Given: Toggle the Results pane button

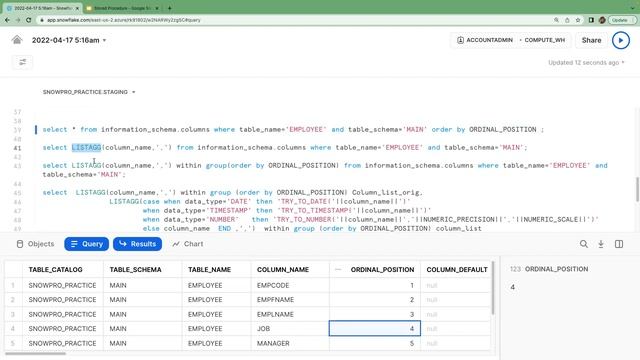Looking at the screenshot, I should click(x=138, y=244).
